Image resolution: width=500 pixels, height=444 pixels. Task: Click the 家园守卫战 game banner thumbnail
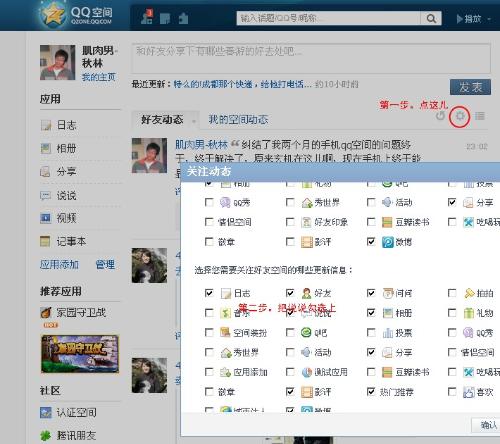click(80, 354)
